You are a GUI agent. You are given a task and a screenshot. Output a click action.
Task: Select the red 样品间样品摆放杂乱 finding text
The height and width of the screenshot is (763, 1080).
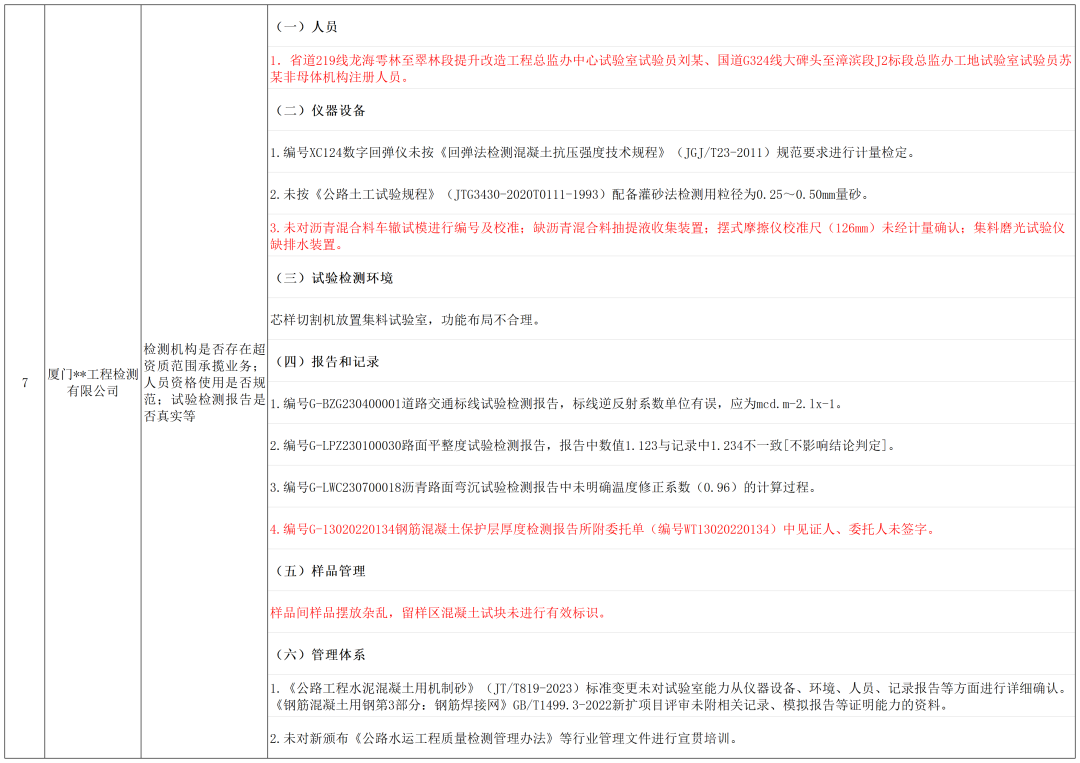click(x=438, y=612)
